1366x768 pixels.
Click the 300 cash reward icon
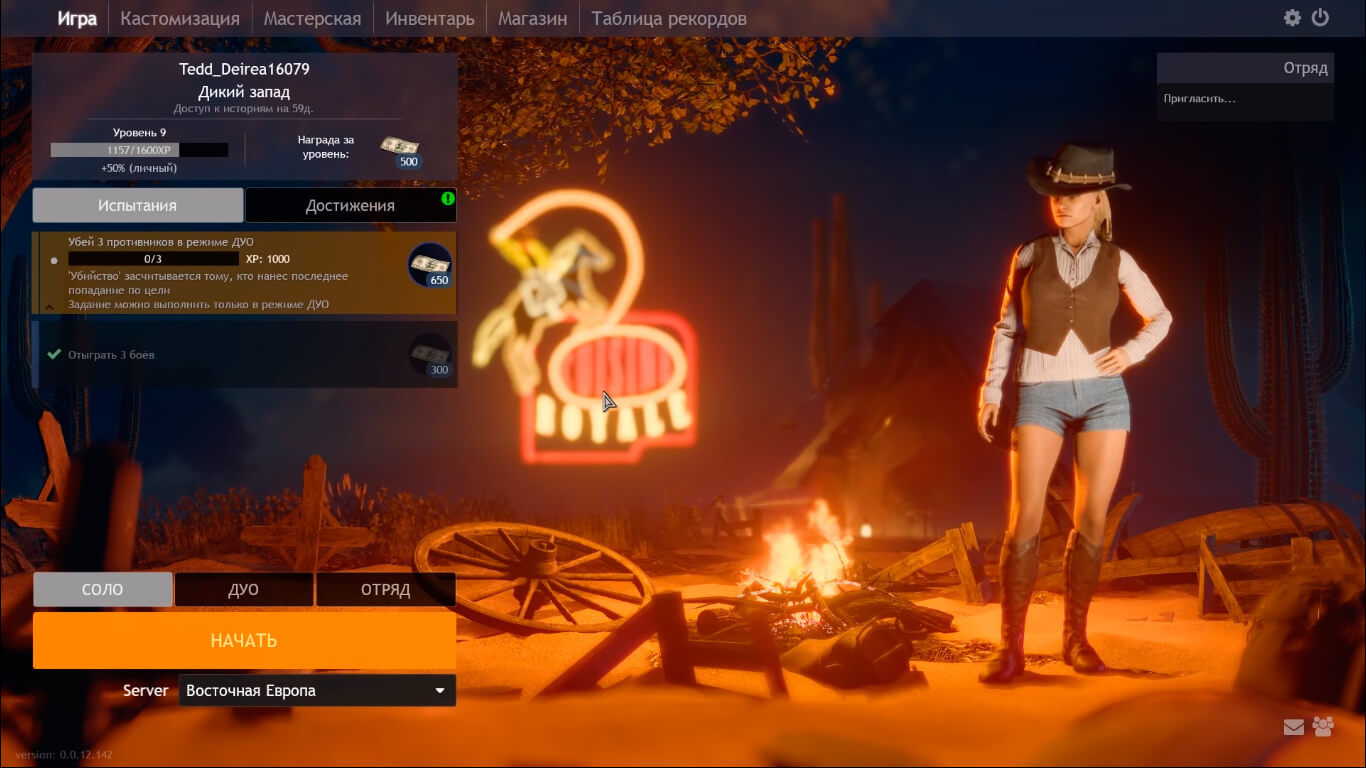click(430, 355)
